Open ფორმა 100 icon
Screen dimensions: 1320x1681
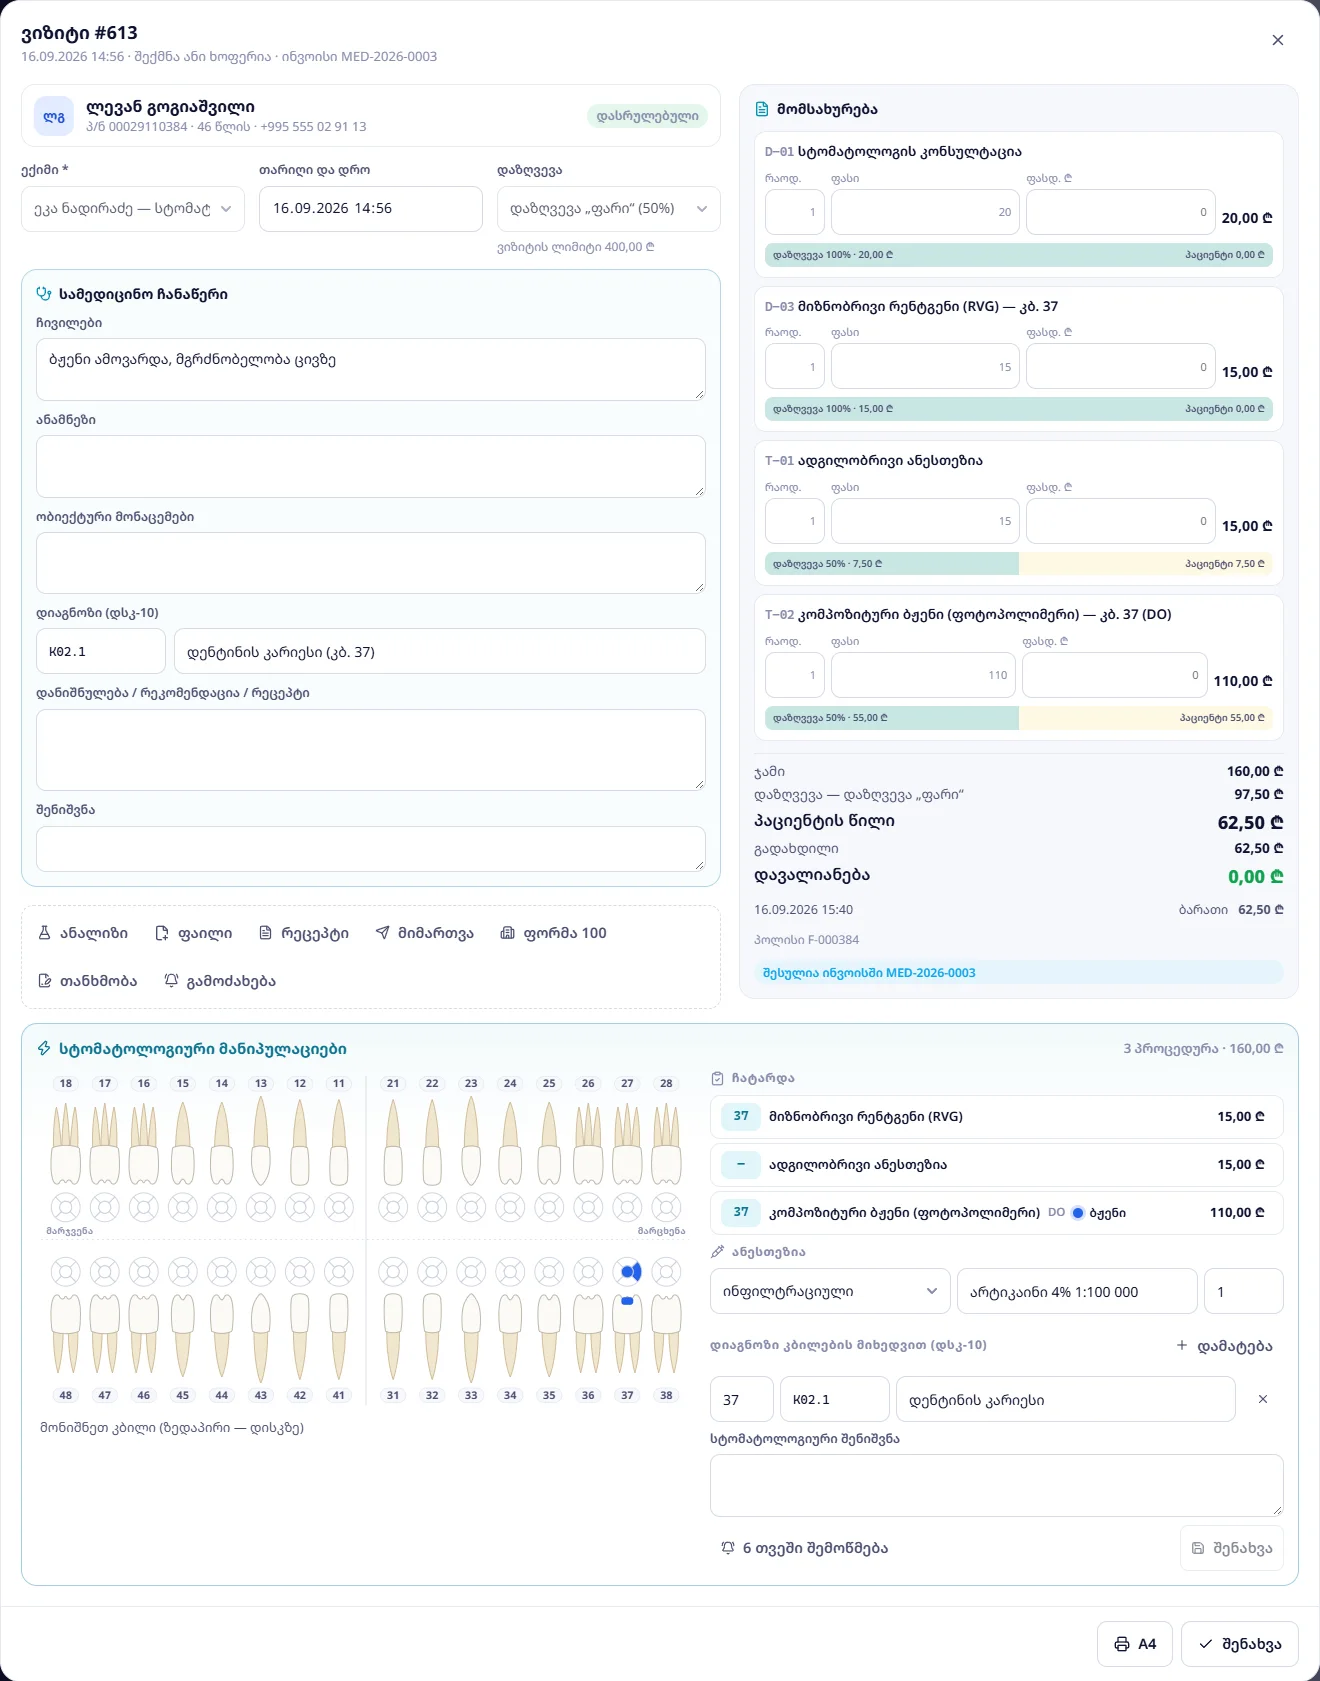(x=507, y=933)
